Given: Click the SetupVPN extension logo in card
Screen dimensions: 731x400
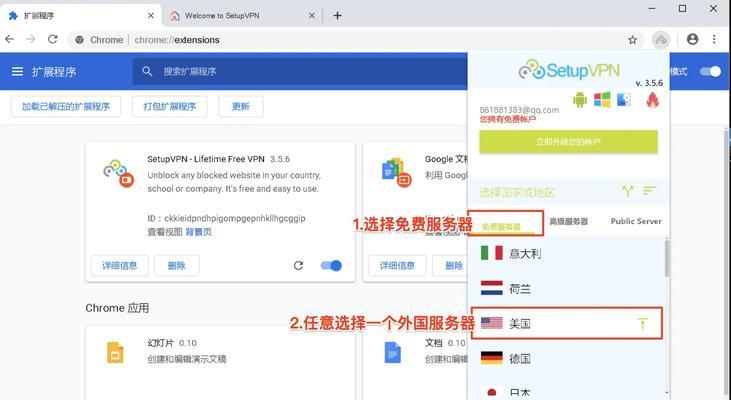Looking at the screenshot, I should (x=118, y=173).
